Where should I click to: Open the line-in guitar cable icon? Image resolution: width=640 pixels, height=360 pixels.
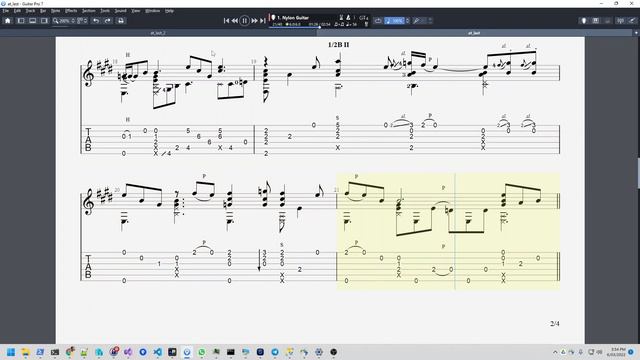pos(632,21)
